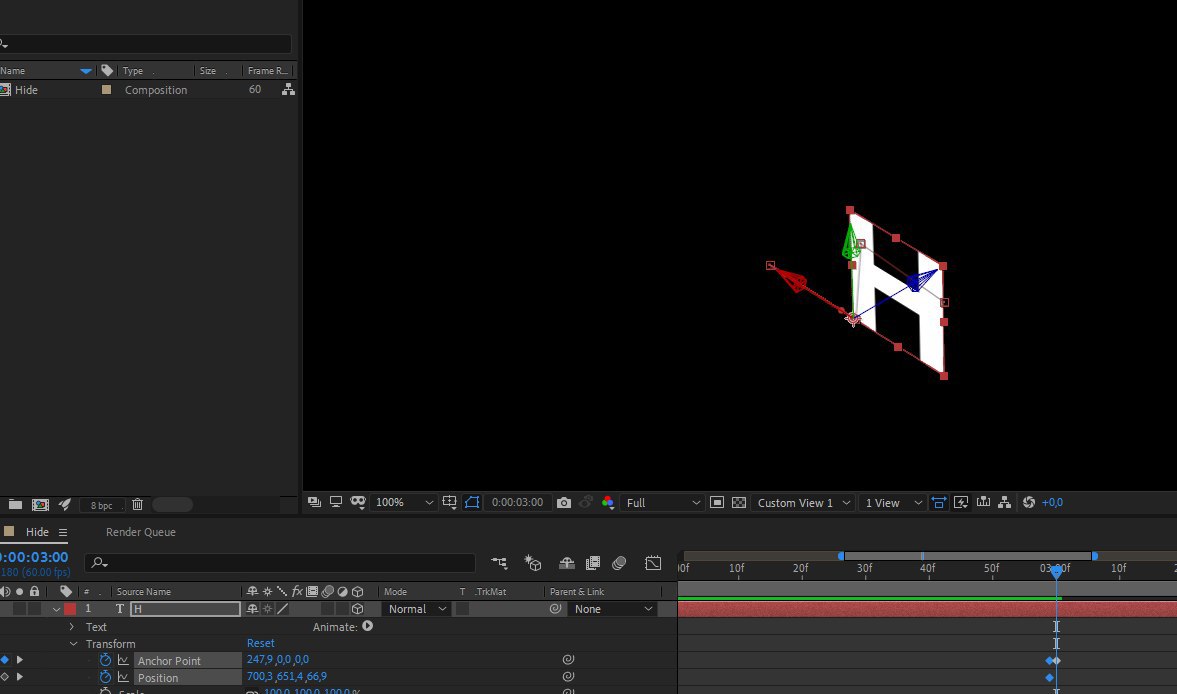Adjust the exposure value +0,0
Viewport: 1177px width, 694px height.
coord(1052,503)
